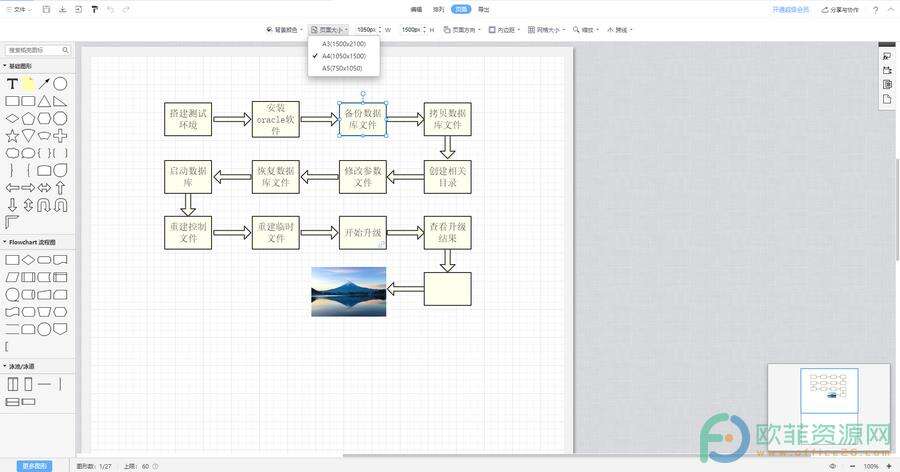Click the Mount Fuji image on canvas
The width and height of the screenshot is (900, 472).
[348, 291]
